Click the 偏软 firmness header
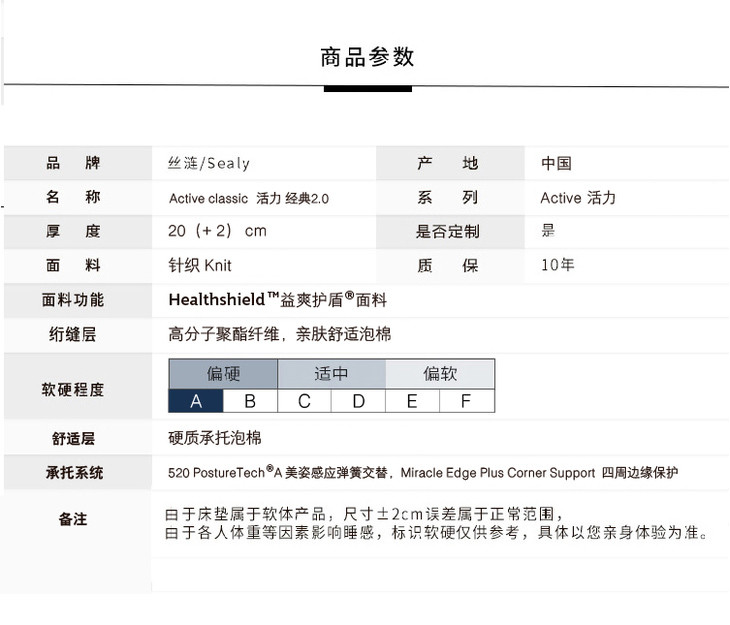 (x=440, y=374)
